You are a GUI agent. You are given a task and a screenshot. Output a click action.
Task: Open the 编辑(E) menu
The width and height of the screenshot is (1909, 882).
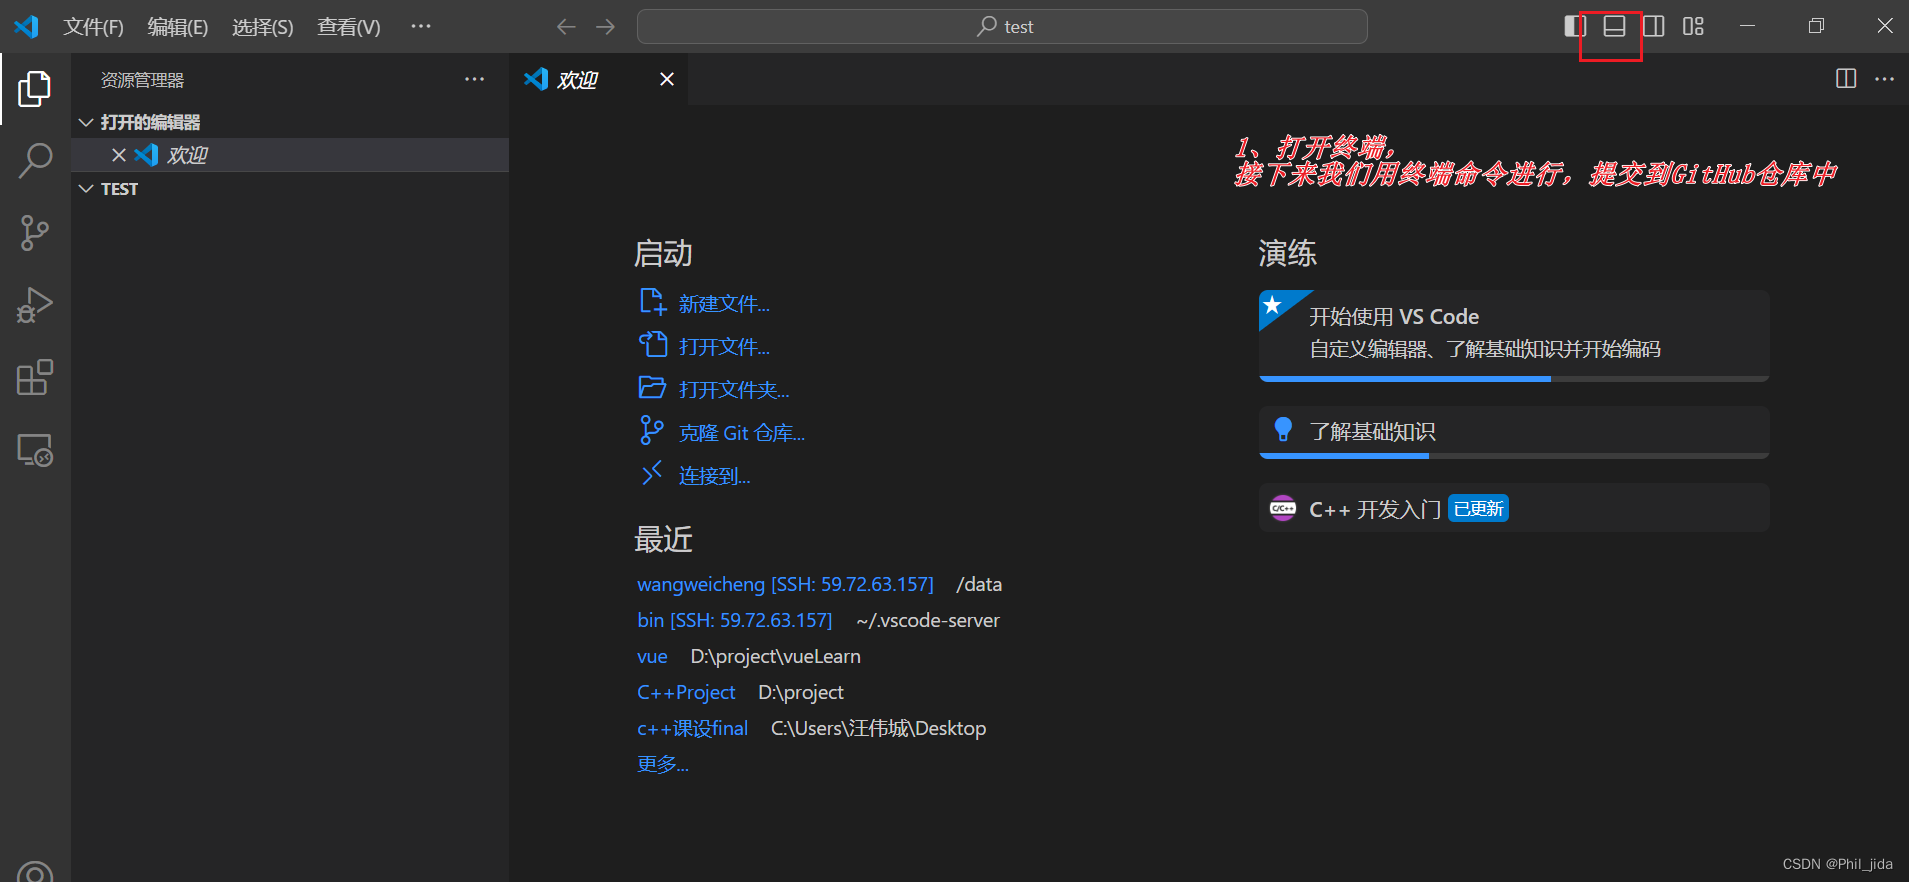coord(178,27)
